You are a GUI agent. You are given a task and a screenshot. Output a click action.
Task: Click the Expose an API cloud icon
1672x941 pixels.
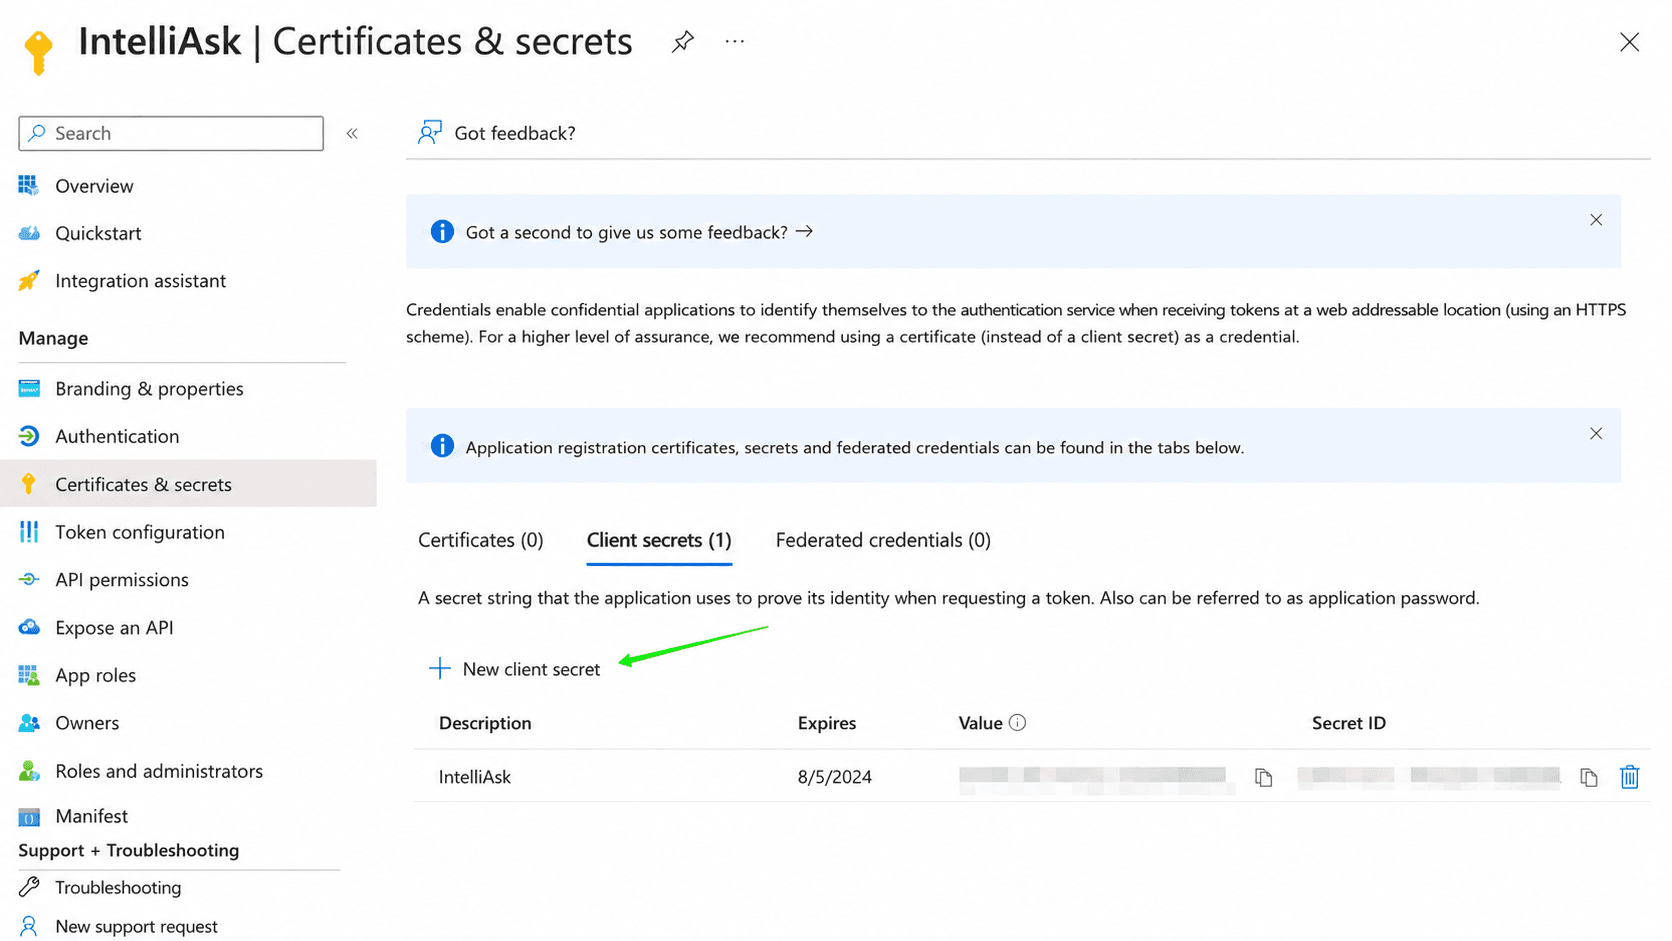tap(29, 627)
